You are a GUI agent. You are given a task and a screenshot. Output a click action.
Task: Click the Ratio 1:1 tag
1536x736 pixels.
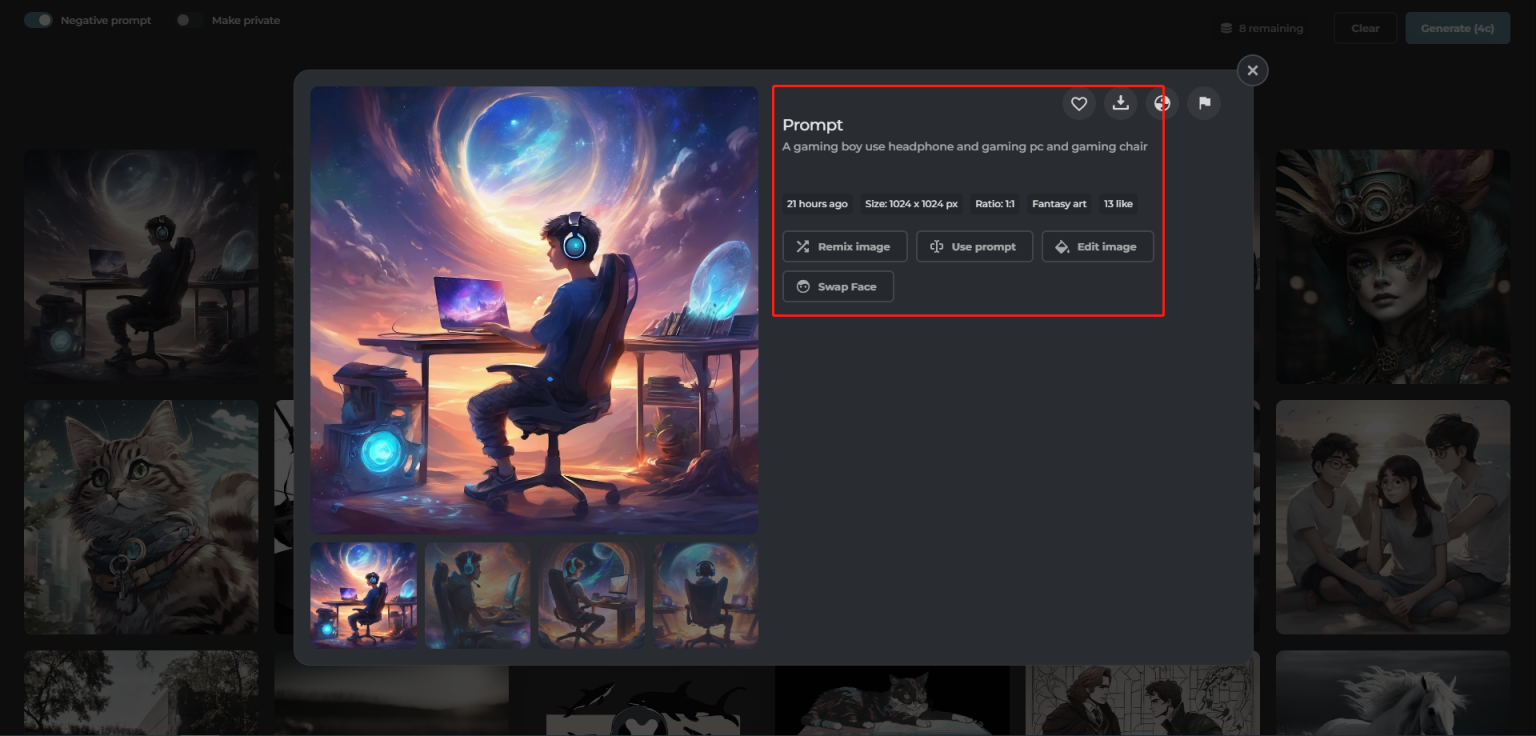995,204
